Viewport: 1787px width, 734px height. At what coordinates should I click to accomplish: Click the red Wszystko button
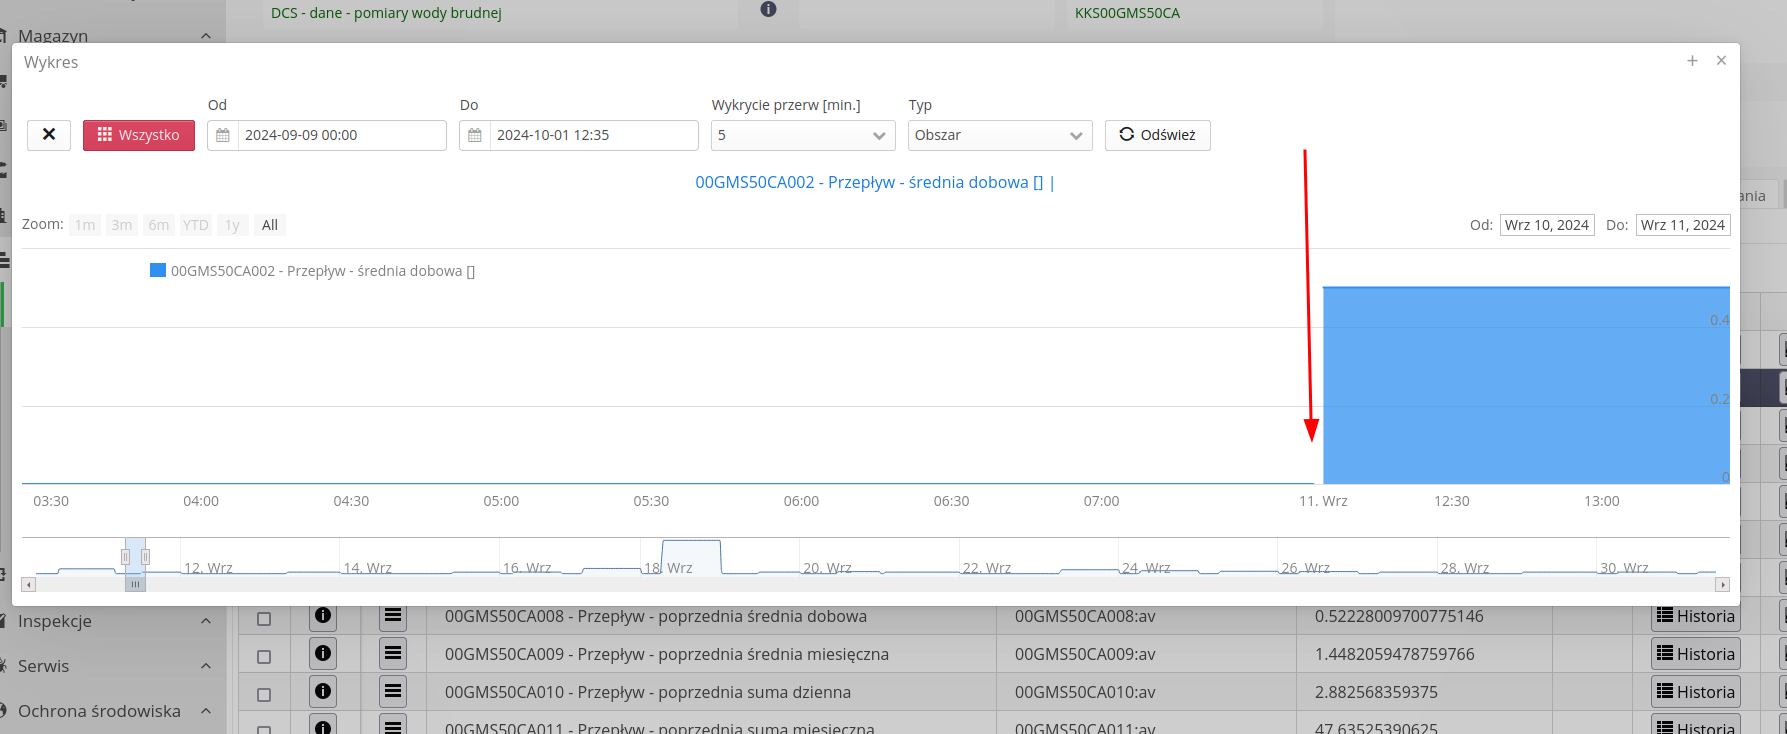[x=139, y=135]
